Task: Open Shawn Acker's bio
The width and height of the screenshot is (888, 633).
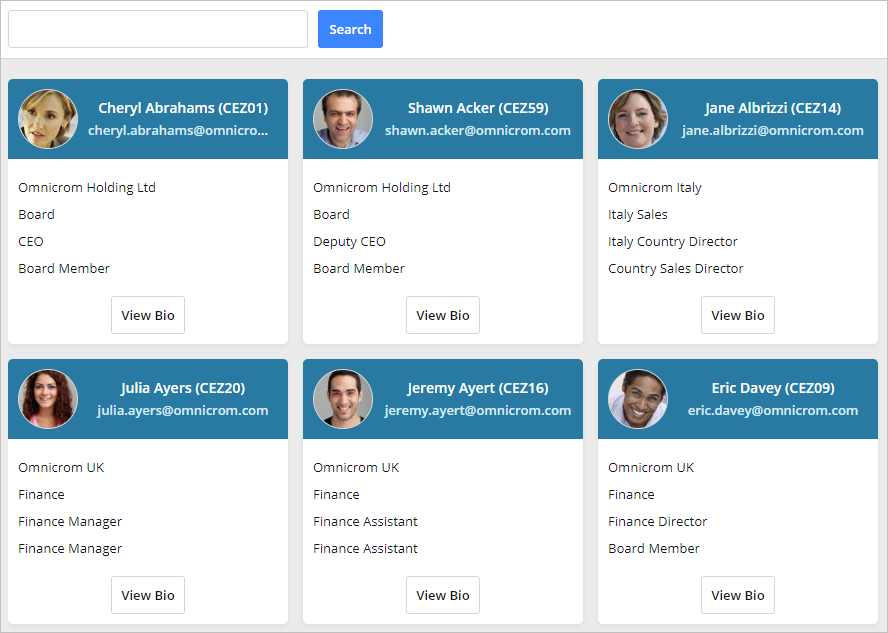Action: click(x=443, y=315)
